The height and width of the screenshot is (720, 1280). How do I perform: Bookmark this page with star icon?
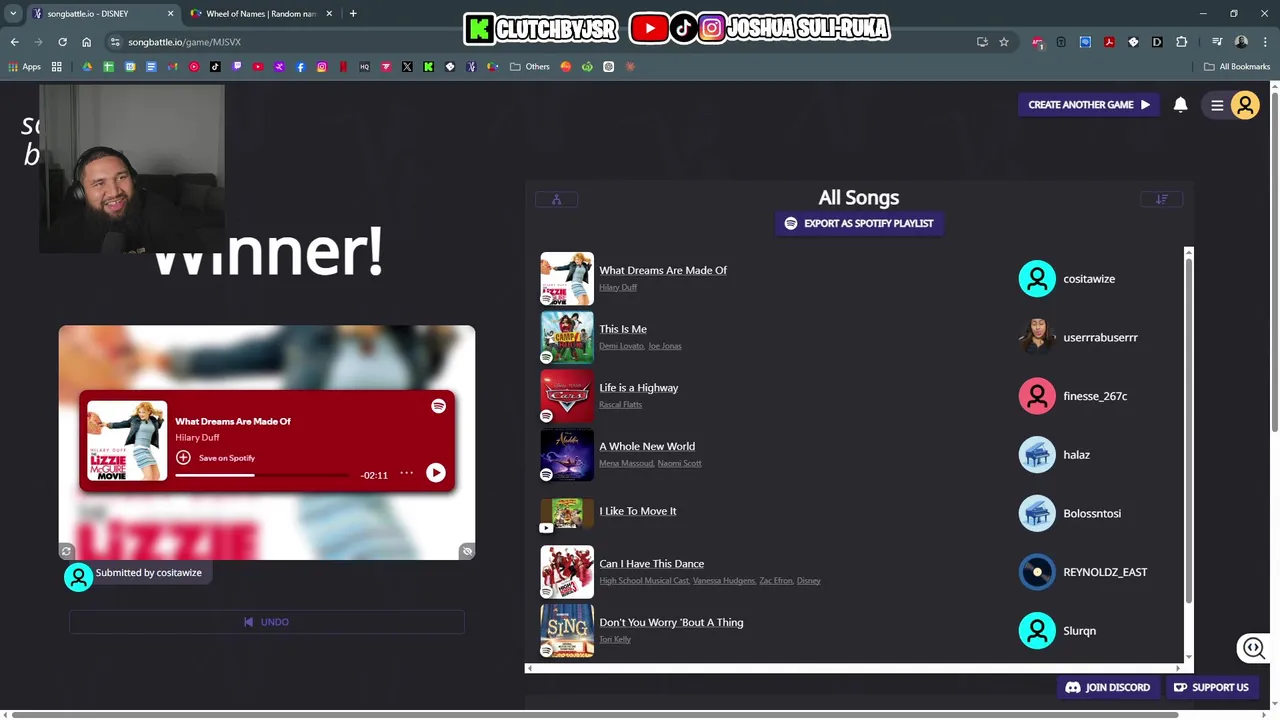click(x=1004, y=42)
